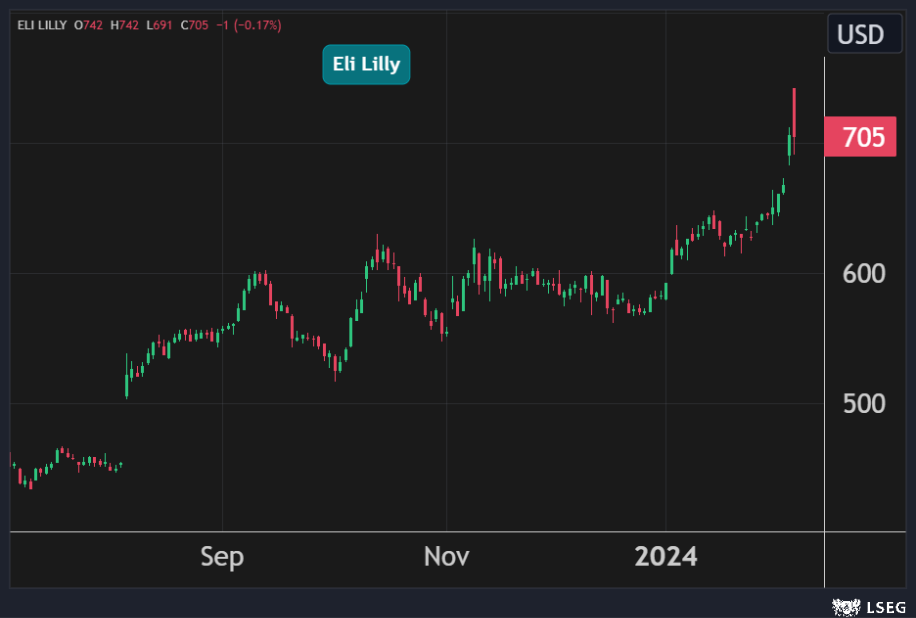The image size is (916, 618).
Task: Click the latest tall red candlestick
Action: pos(794,112)
